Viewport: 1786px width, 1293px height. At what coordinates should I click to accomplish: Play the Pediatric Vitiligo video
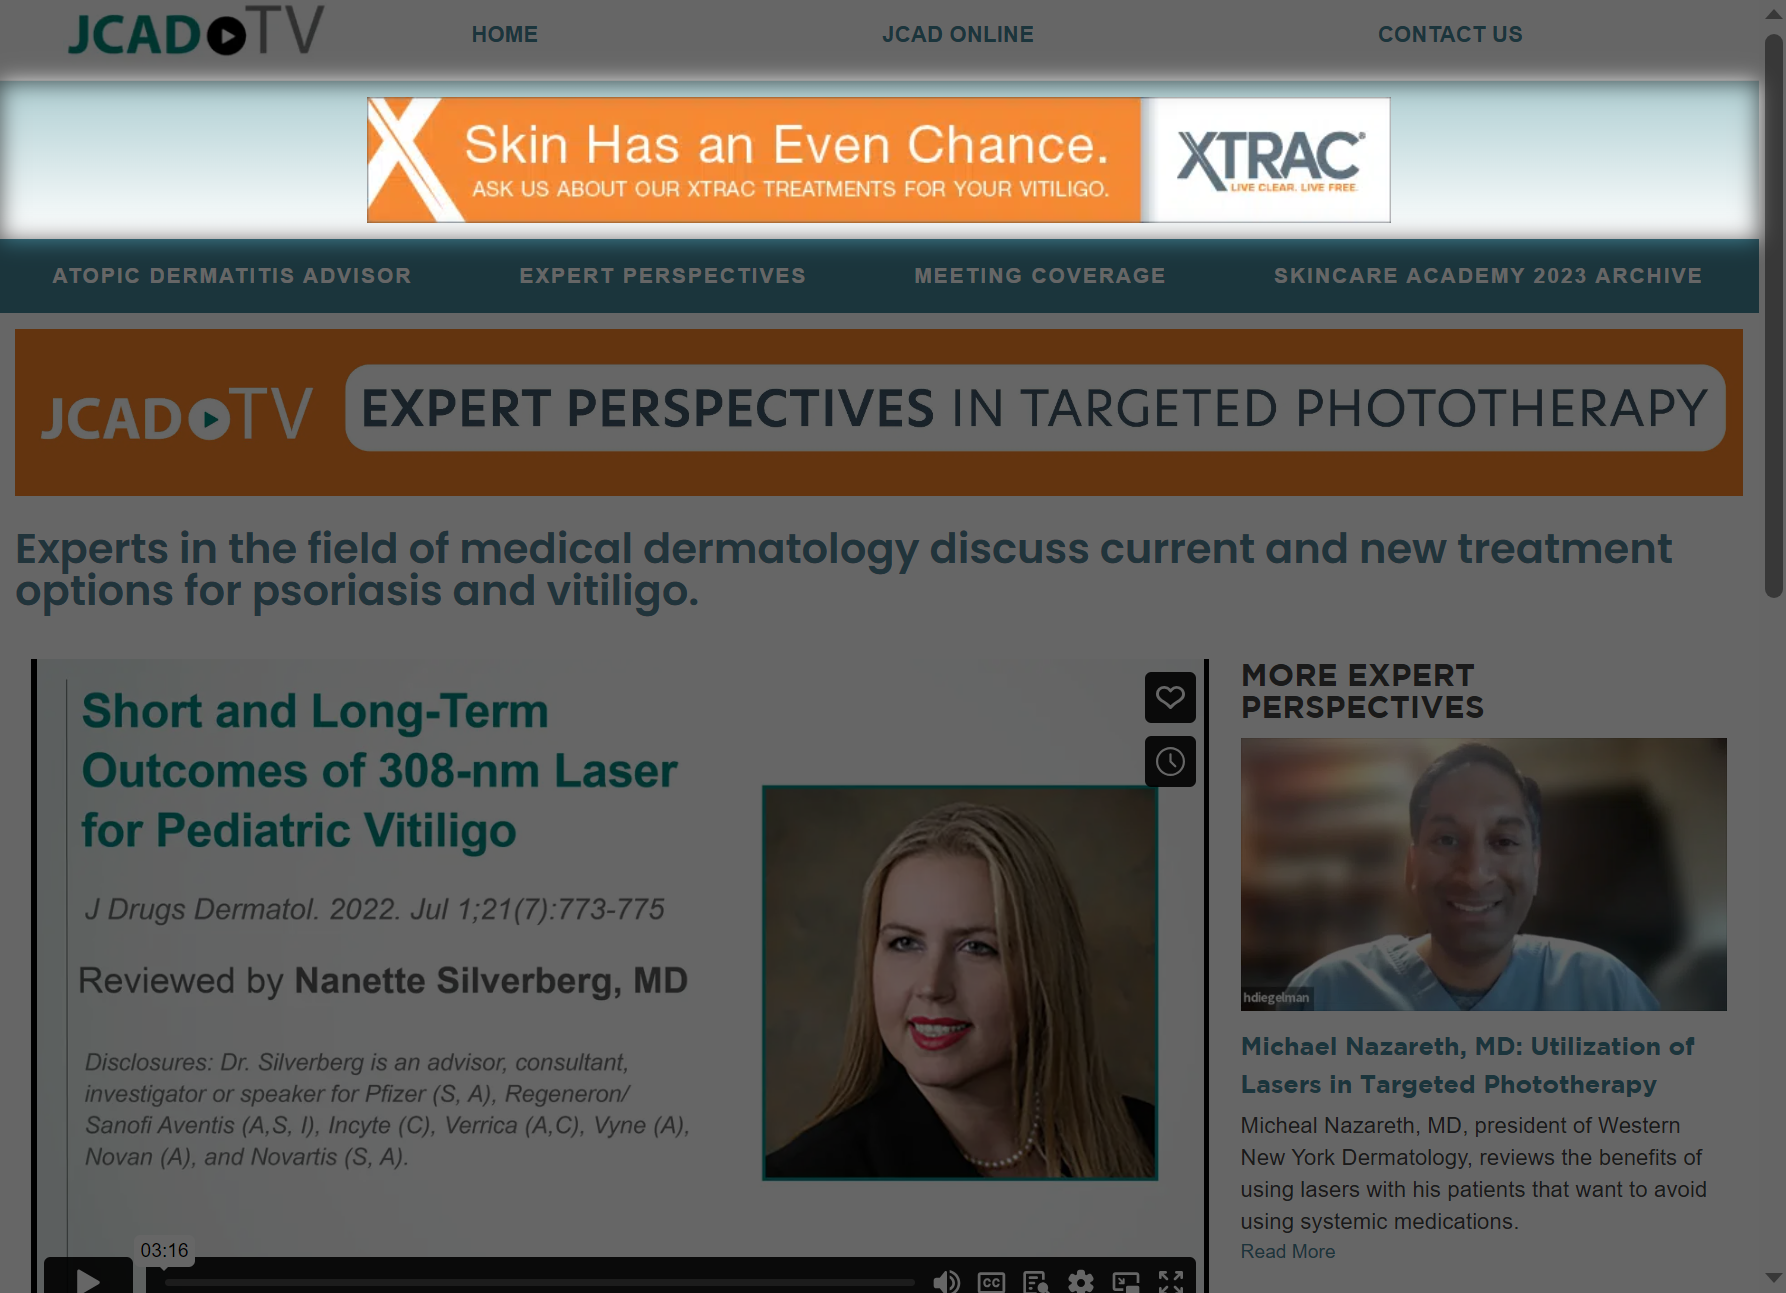88,1278
